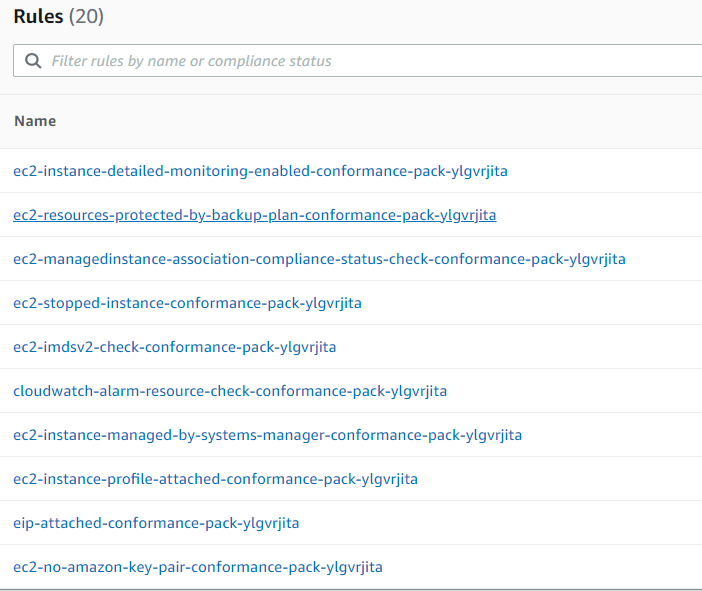Open ec2-stopped-instance conformance pack rule
The image size is (702, 591).
pyautogui.click(x=187, y=303)
